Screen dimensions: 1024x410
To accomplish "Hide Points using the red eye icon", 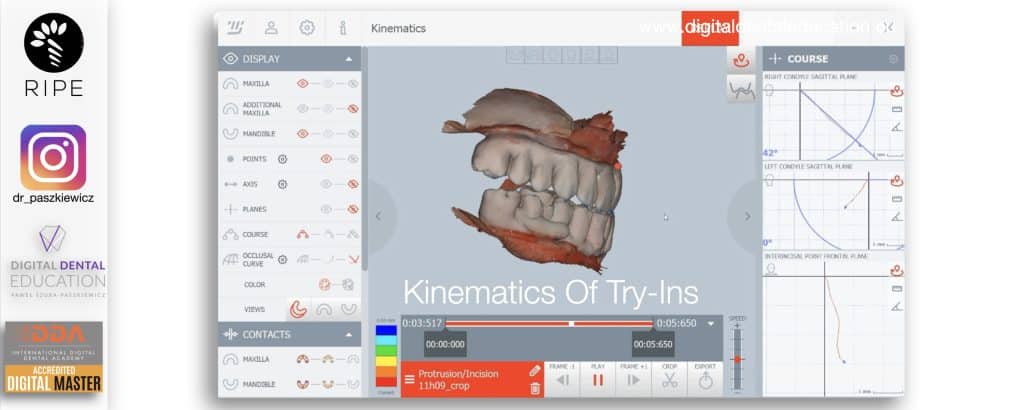I will pos(325,159).
